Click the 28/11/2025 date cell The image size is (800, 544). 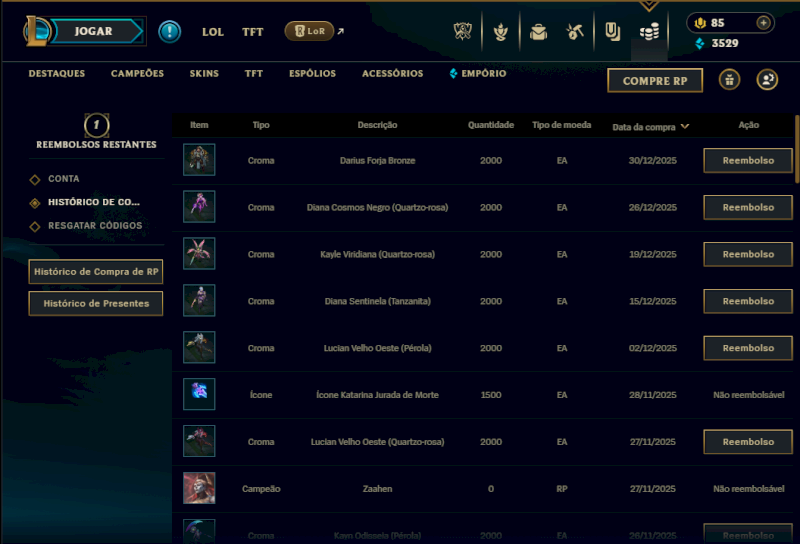tap(653, 395)
